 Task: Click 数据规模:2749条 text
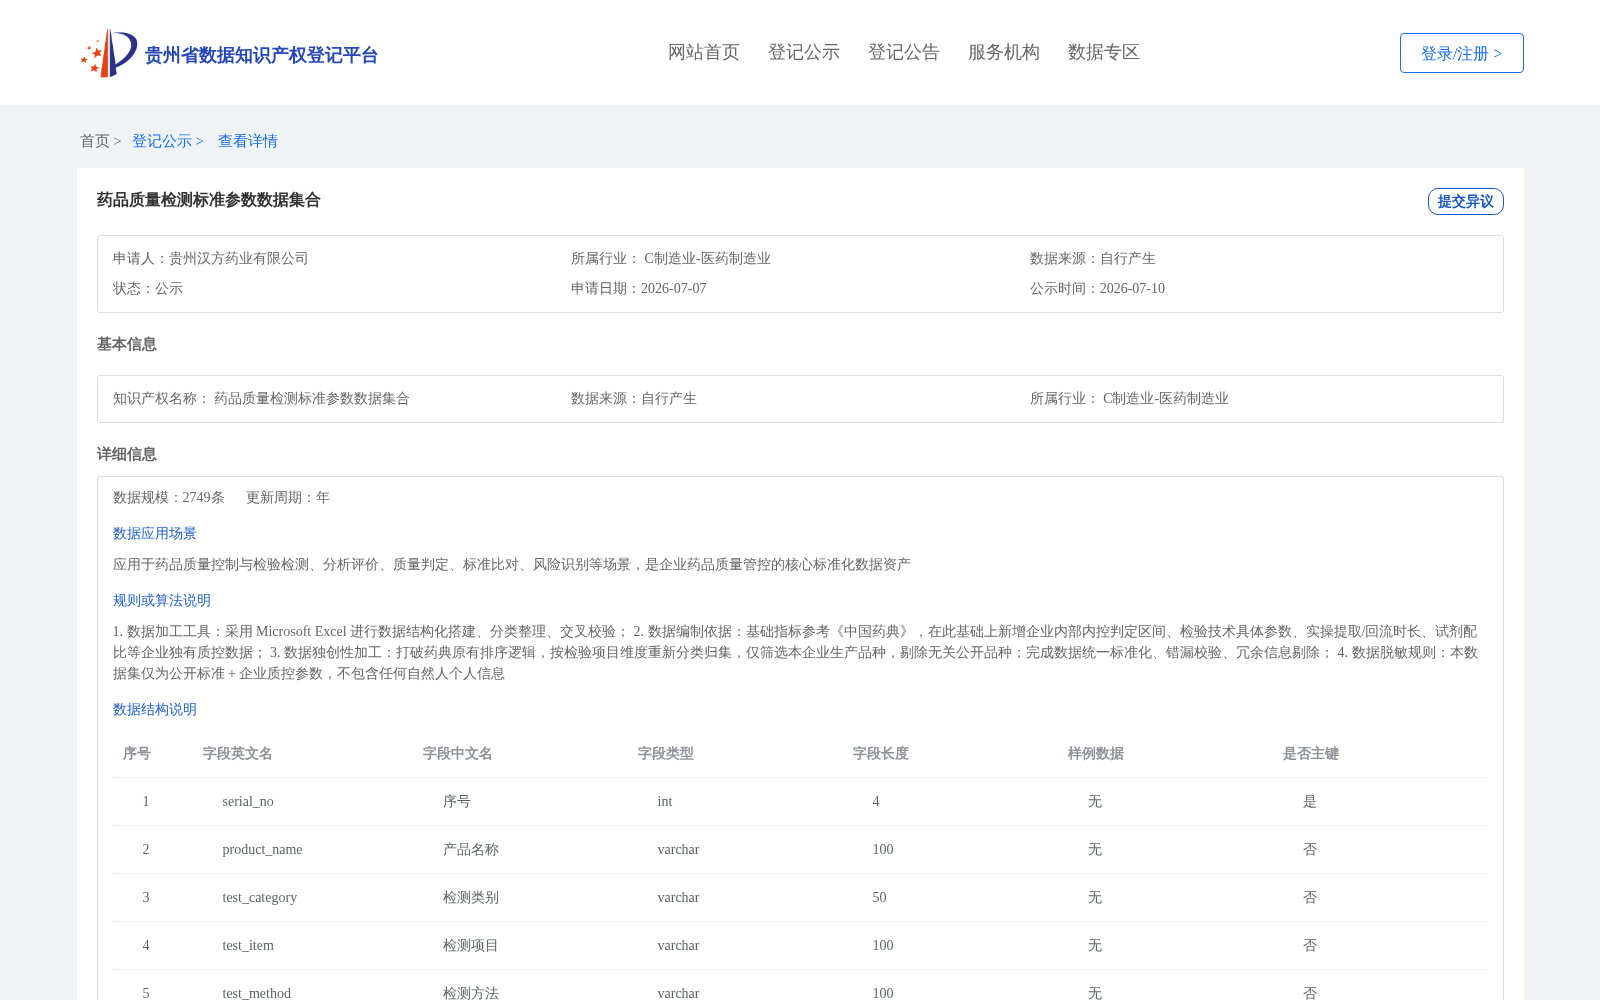pos(169,497)
